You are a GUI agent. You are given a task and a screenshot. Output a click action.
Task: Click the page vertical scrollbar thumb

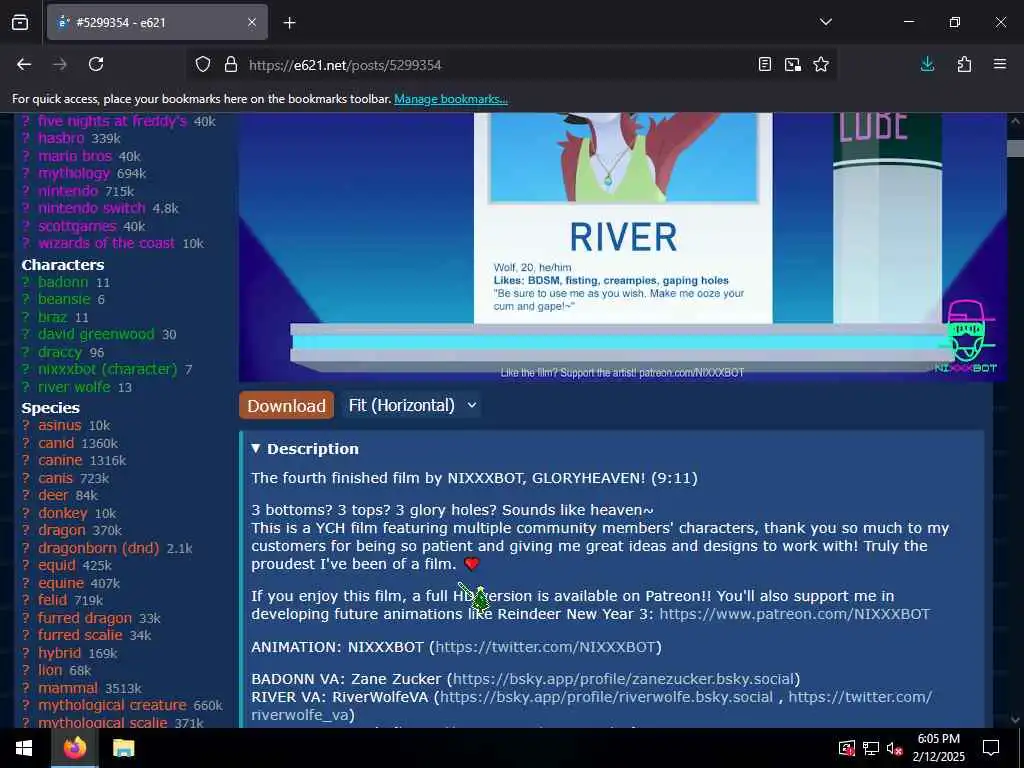coord(1015,148)
